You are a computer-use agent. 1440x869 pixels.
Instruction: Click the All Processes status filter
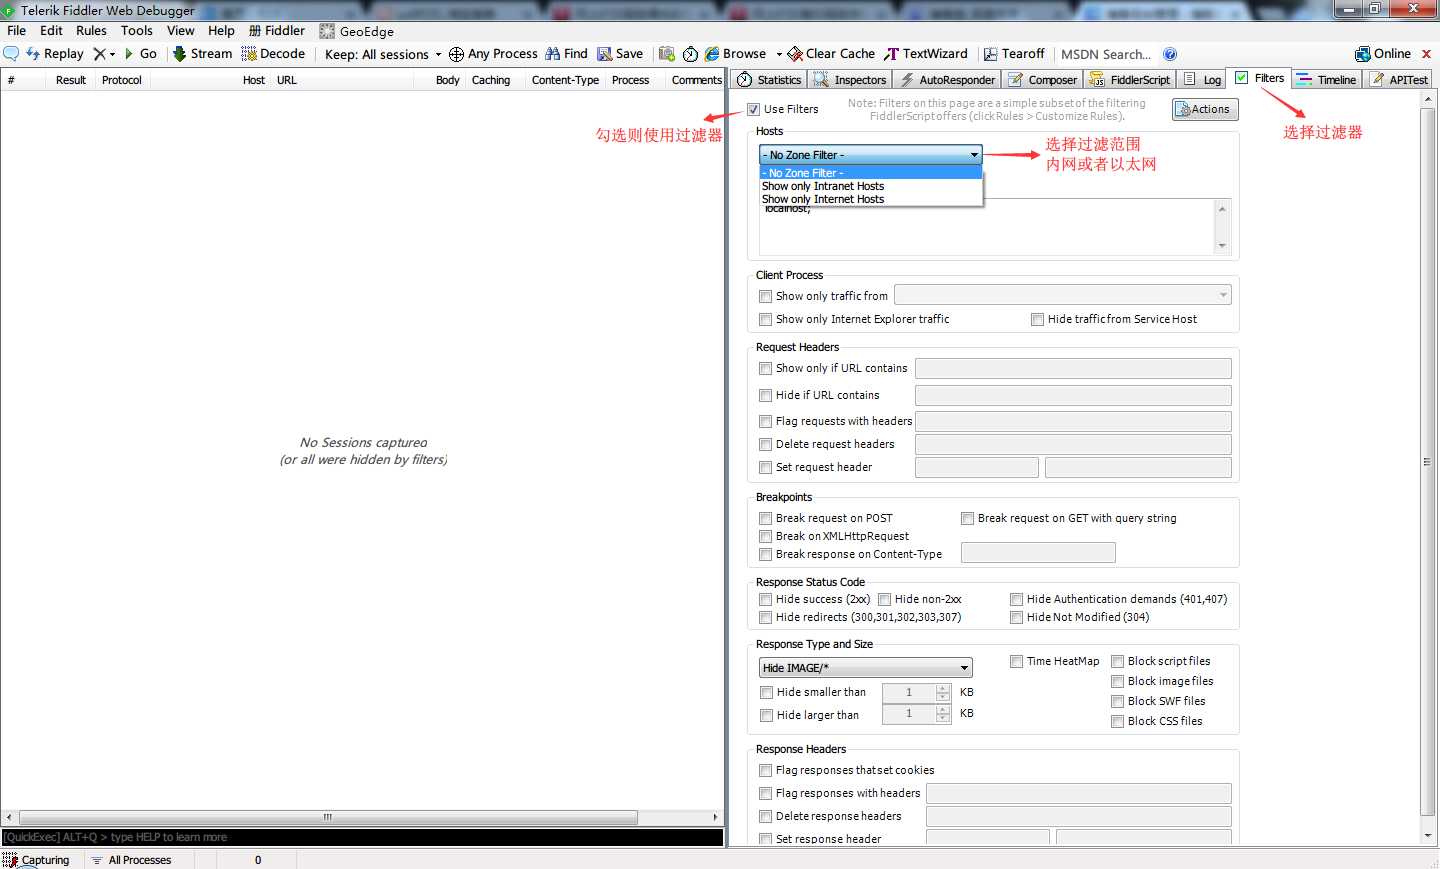point(131,860)
